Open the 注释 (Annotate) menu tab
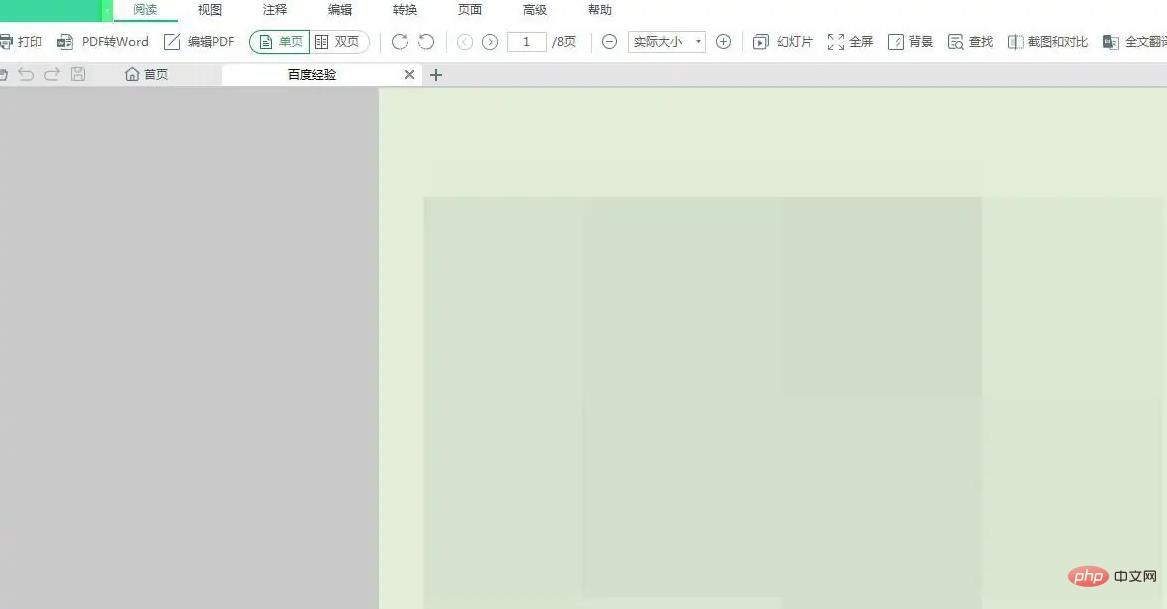Viewport: 1167px width, 609px height. pyautogui.click(x=275, y=10)
